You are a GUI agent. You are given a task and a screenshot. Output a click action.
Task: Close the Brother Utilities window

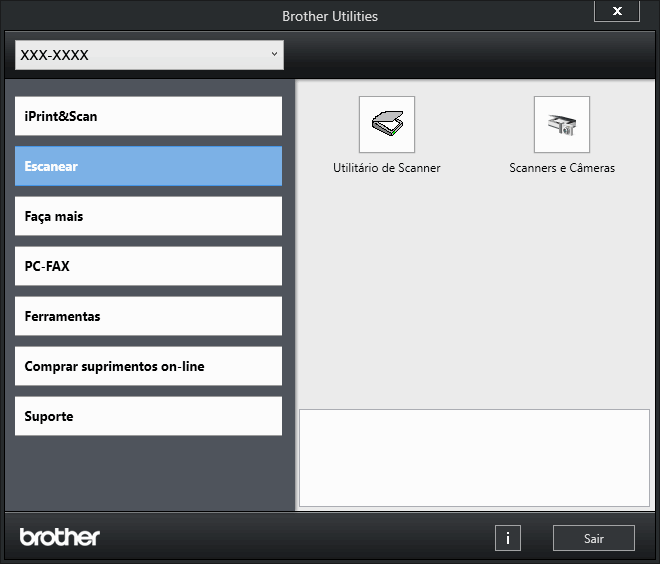[x=617, y=11]
